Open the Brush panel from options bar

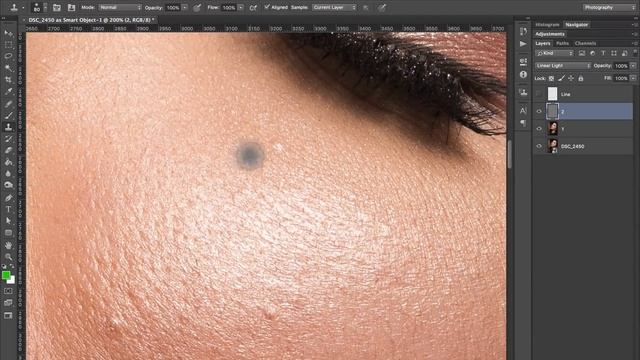(x=57, y=7)
